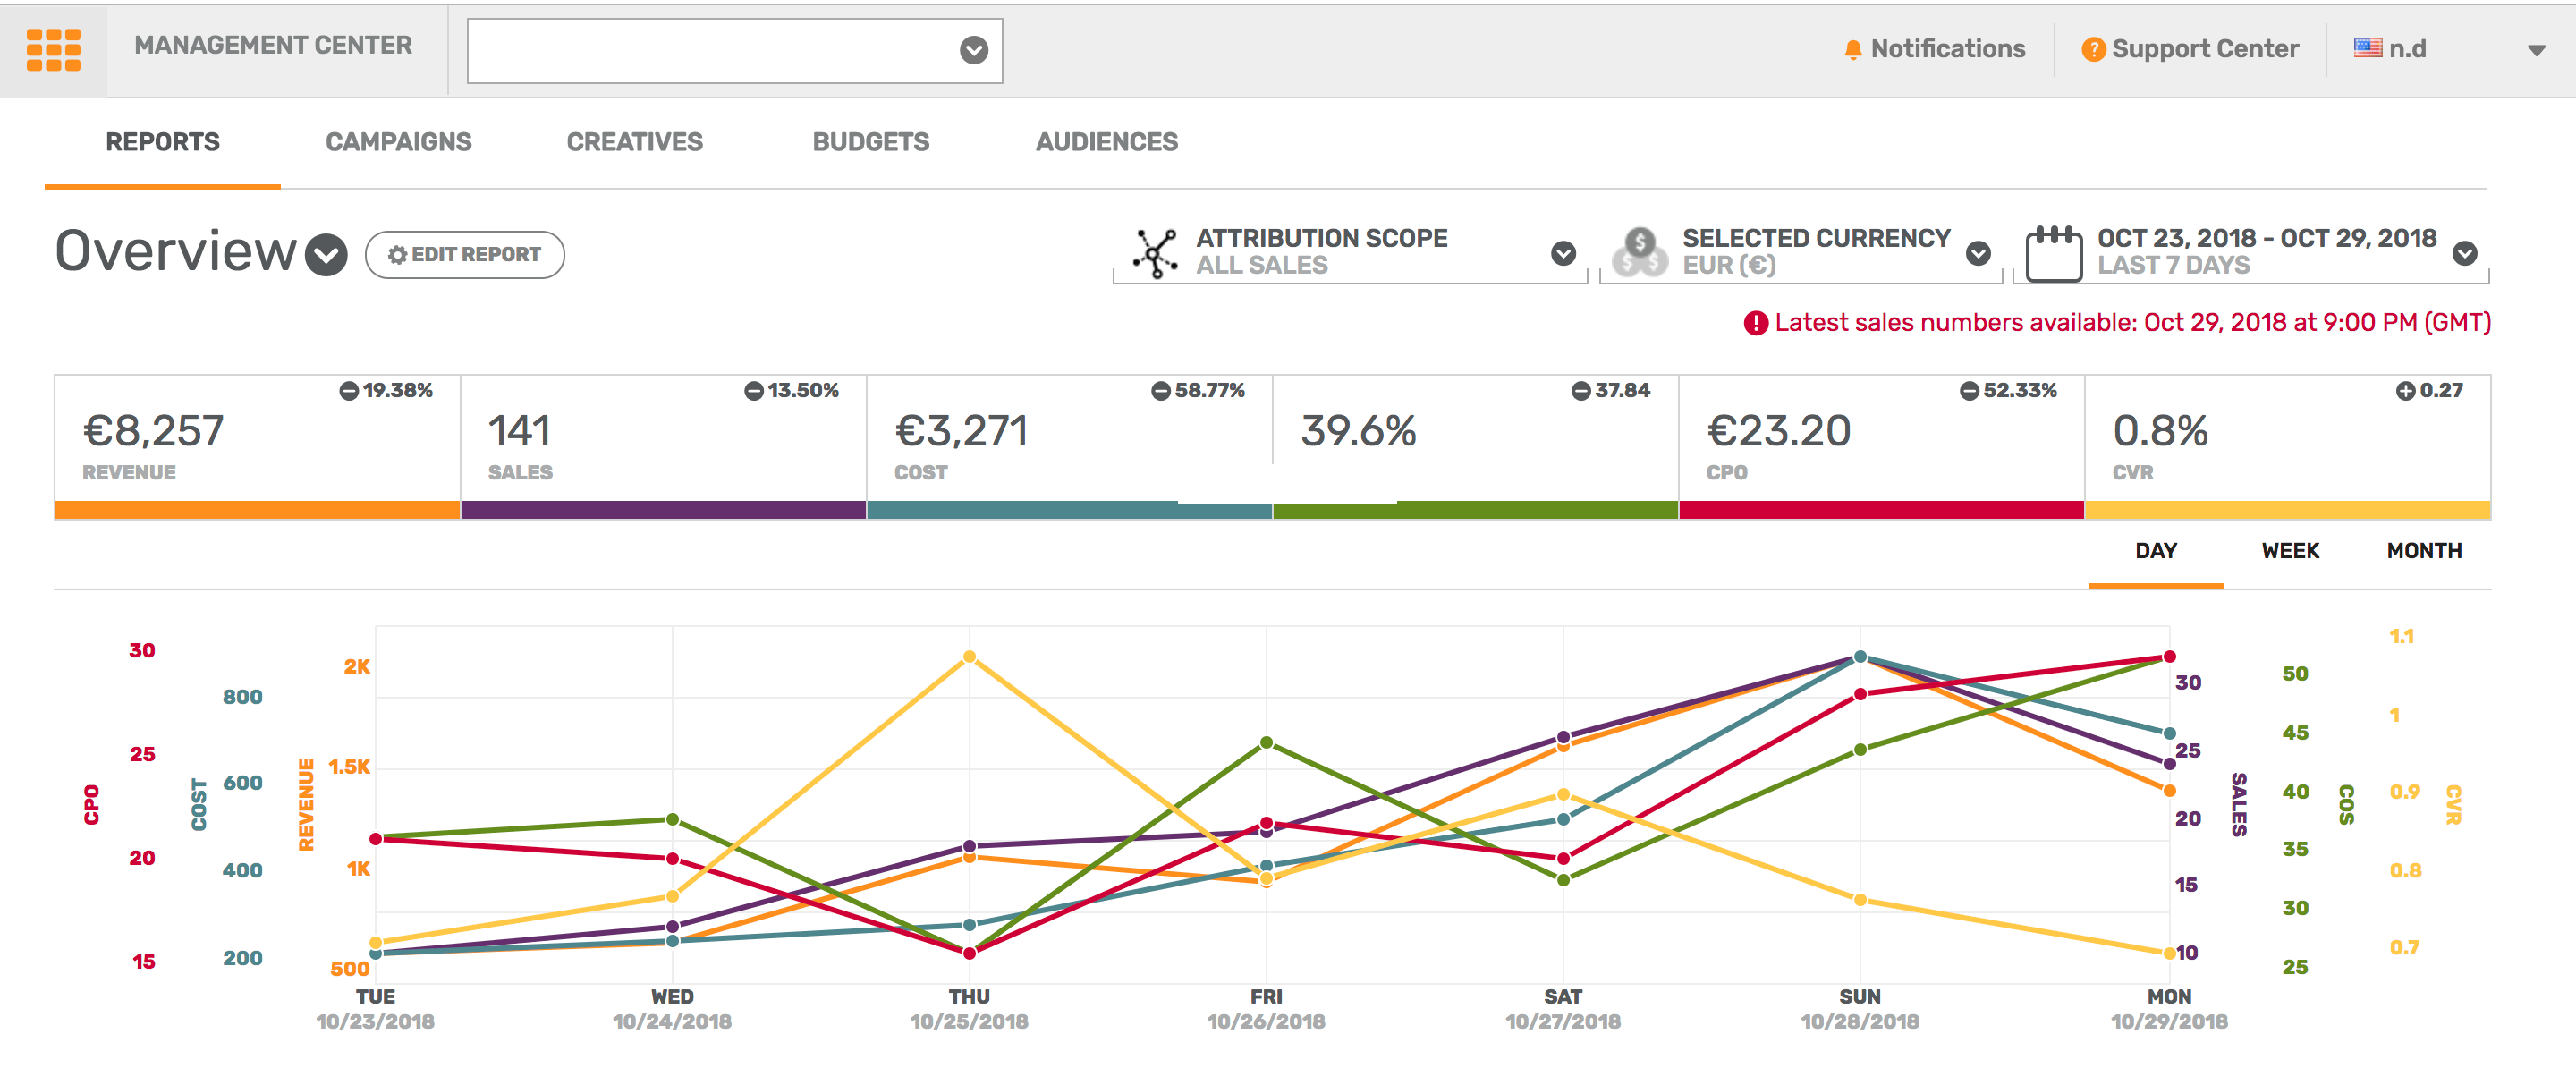This screenshot has width=2576, height=1068.
Task: Open the Selected Currency dropdown
Action: pos(1979,253)
